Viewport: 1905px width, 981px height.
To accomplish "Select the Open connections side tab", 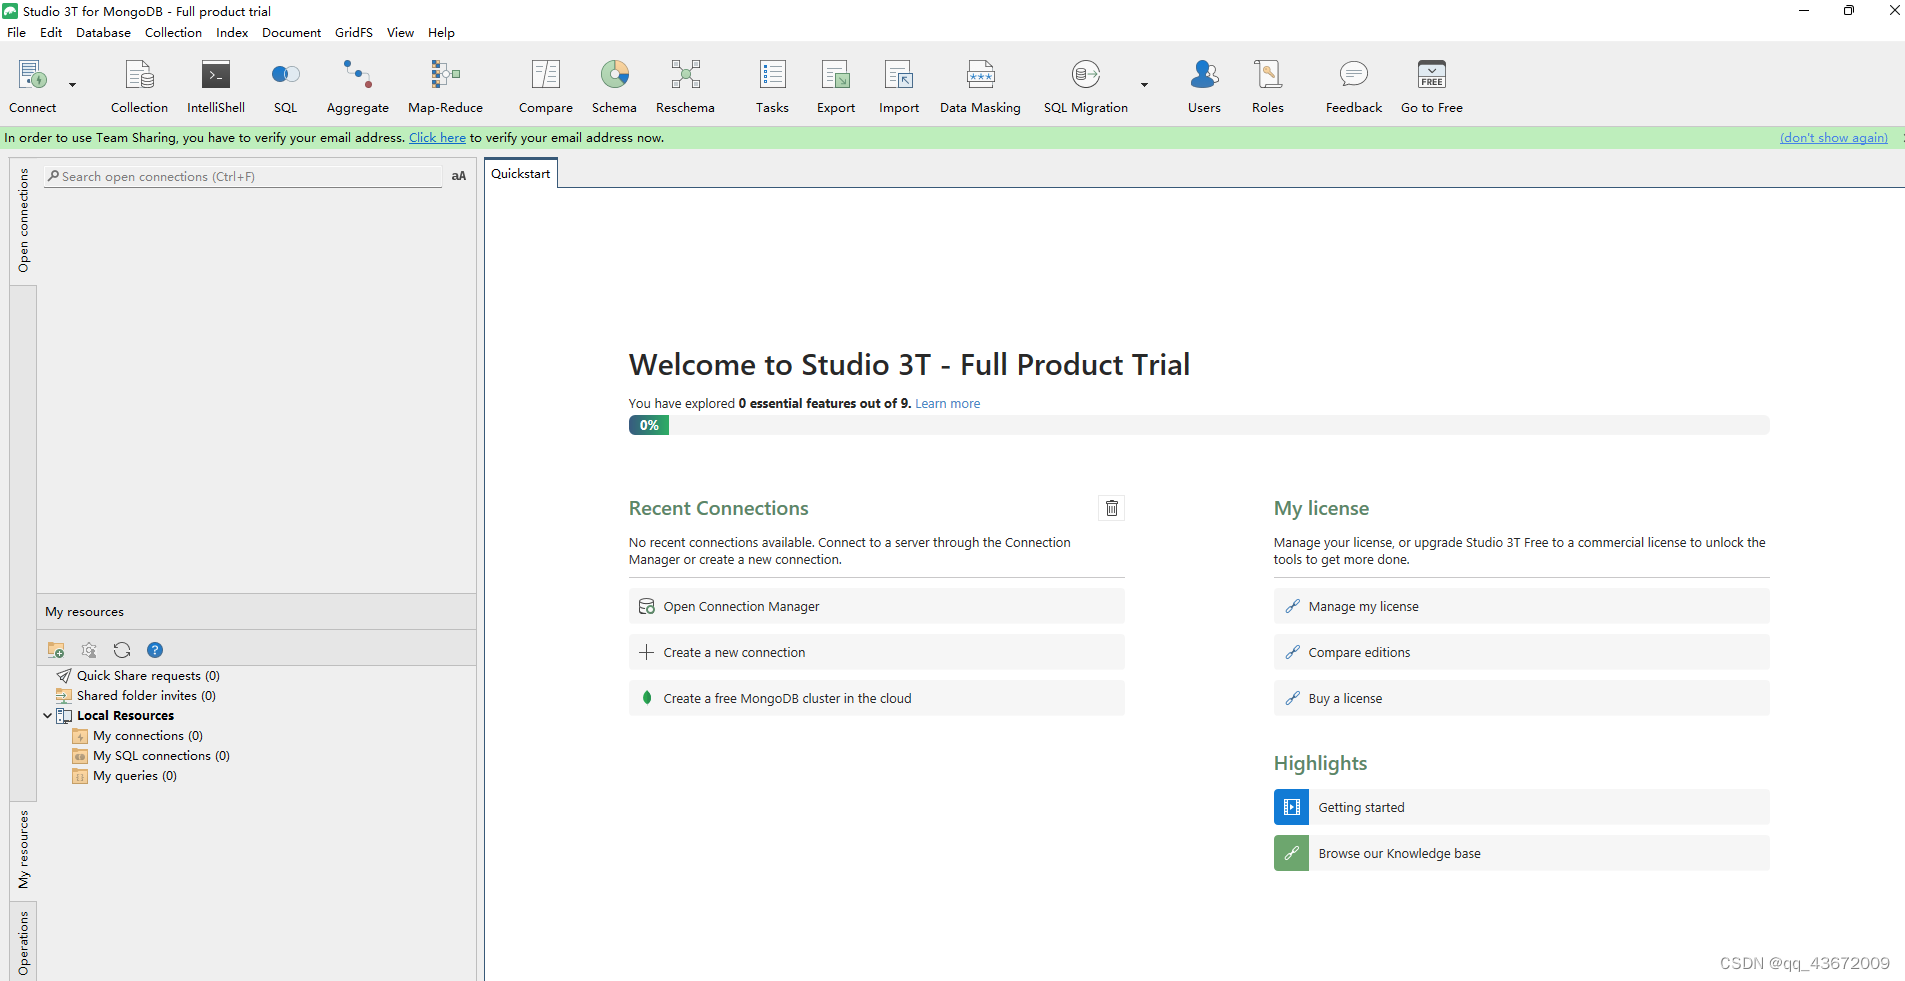I will (23, 220).
